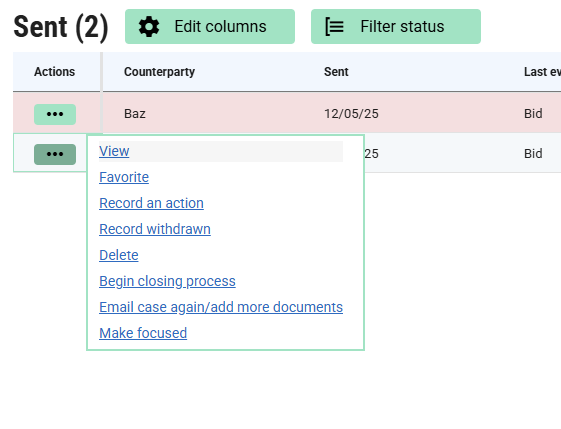This screenshot has width=561, height=429.
Task: Select View from the actions menu
Action: tap(114, 151)
